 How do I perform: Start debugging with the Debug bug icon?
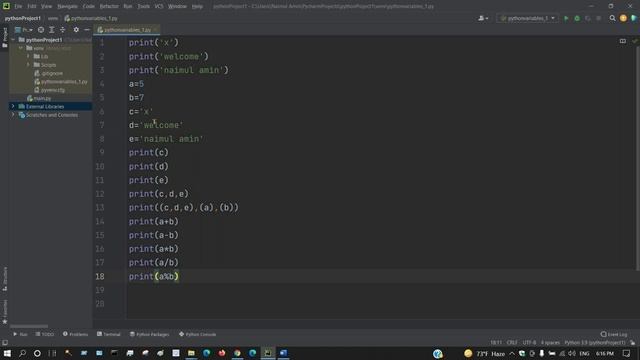pyautogui.click(x=577, y=18)
